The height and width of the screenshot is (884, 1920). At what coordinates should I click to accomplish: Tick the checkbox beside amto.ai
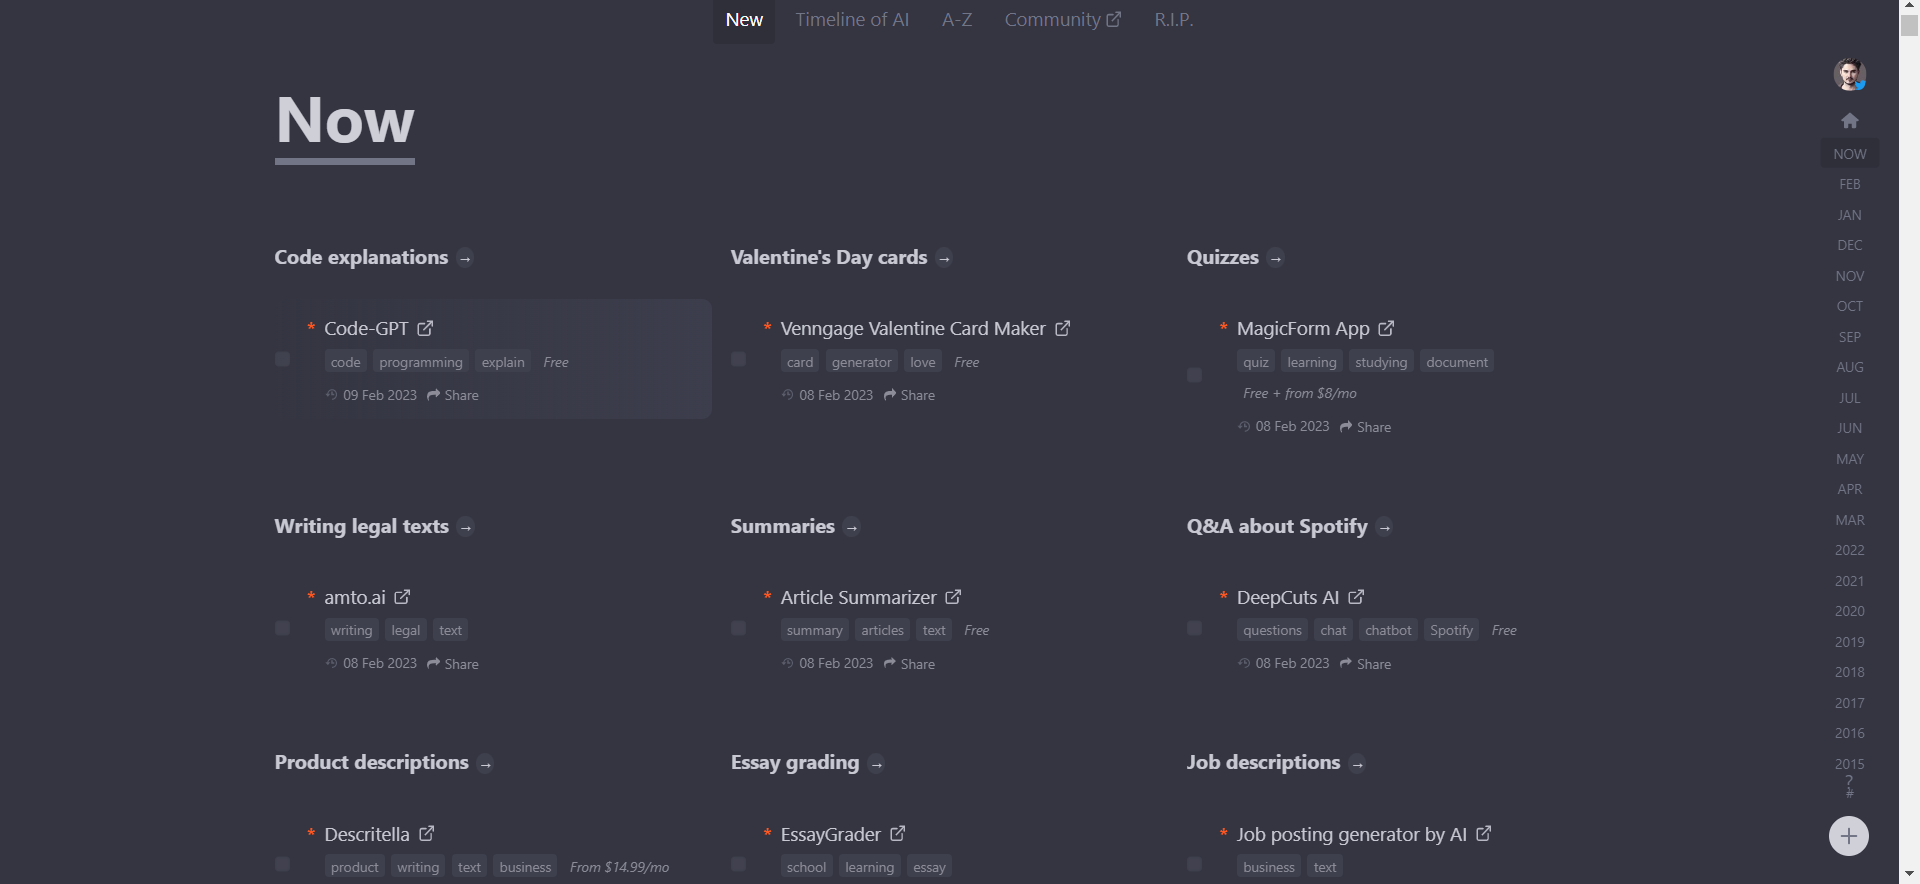[x=283, y=628]
